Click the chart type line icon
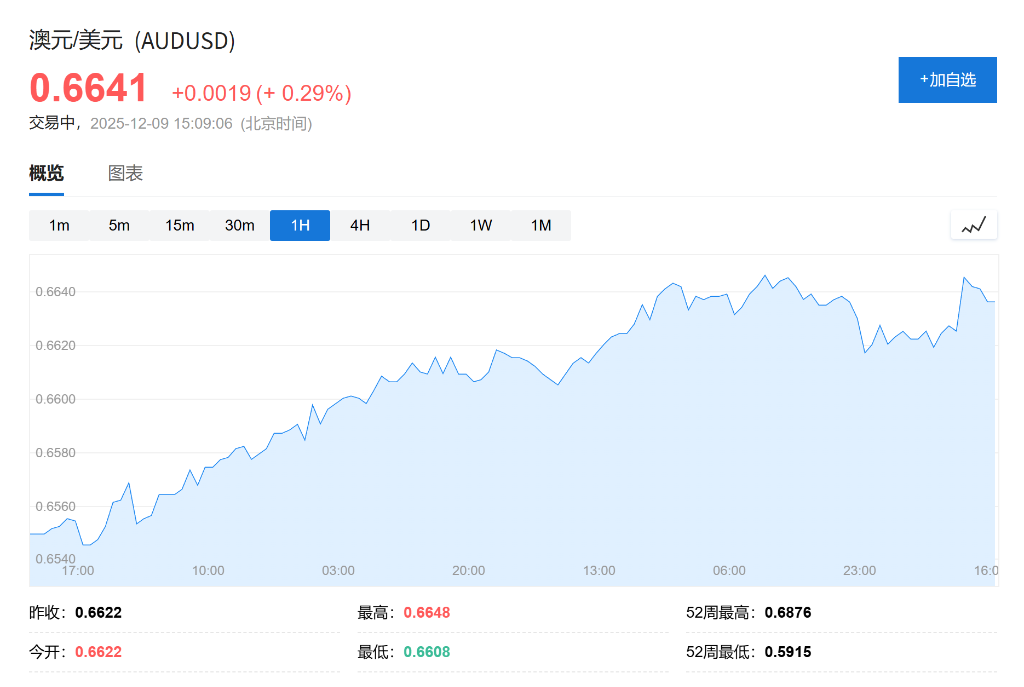 point(974,225)
